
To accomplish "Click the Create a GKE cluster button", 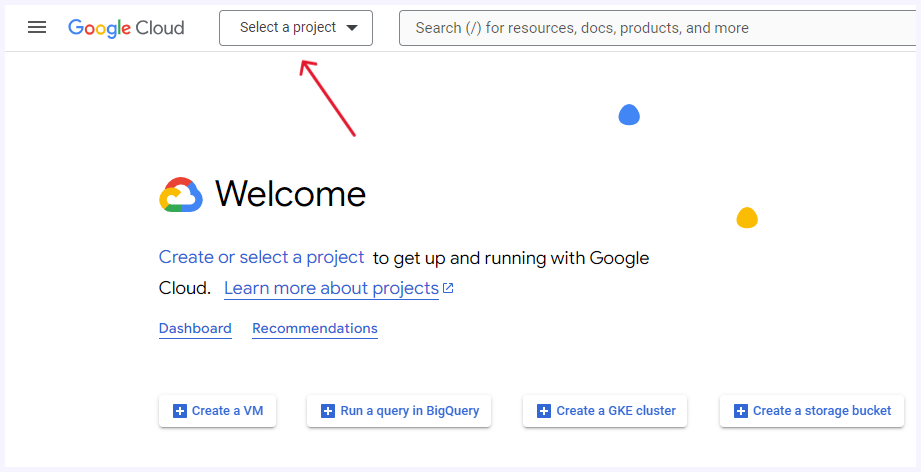I will (x=605, y=411).
